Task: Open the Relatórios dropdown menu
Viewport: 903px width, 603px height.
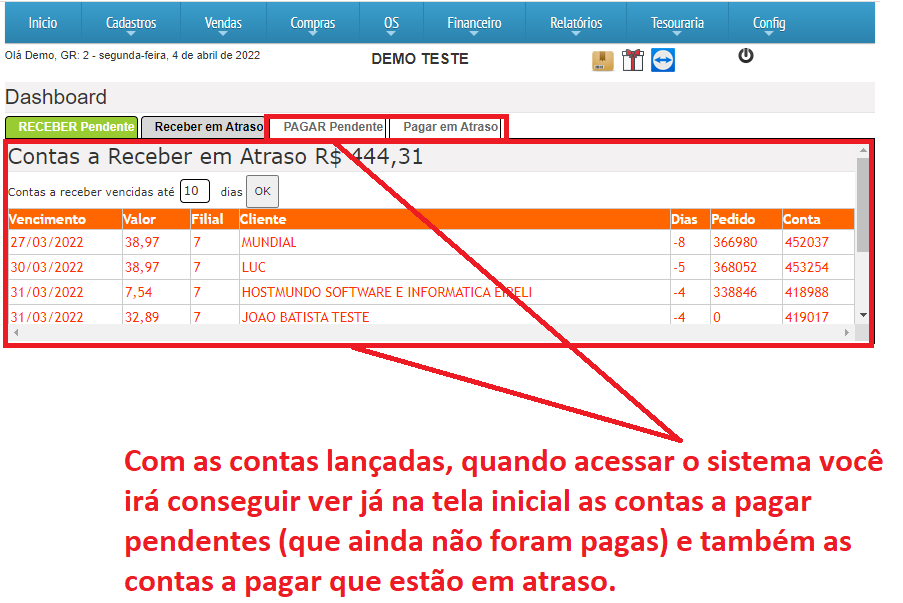Action: coord(576,23)
